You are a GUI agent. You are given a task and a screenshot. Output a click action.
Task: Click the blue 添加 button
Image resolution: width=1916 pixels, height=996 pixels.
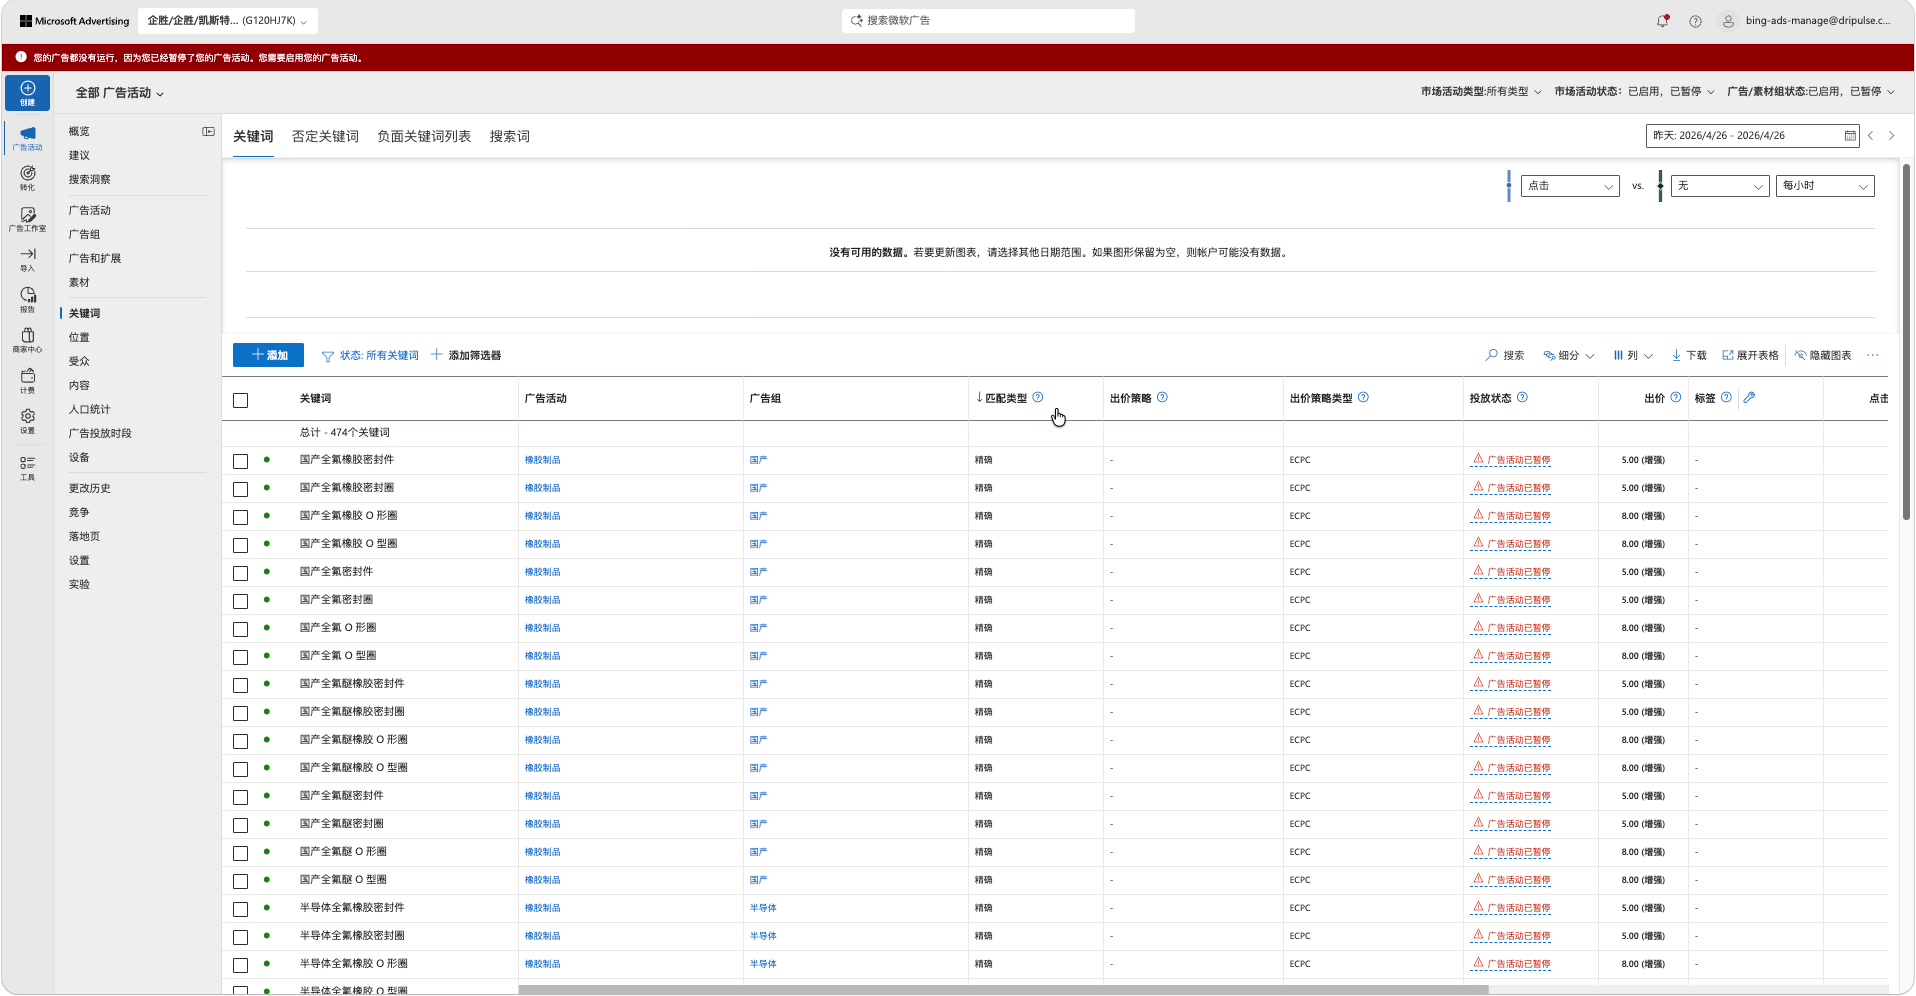tap(268, 355)
